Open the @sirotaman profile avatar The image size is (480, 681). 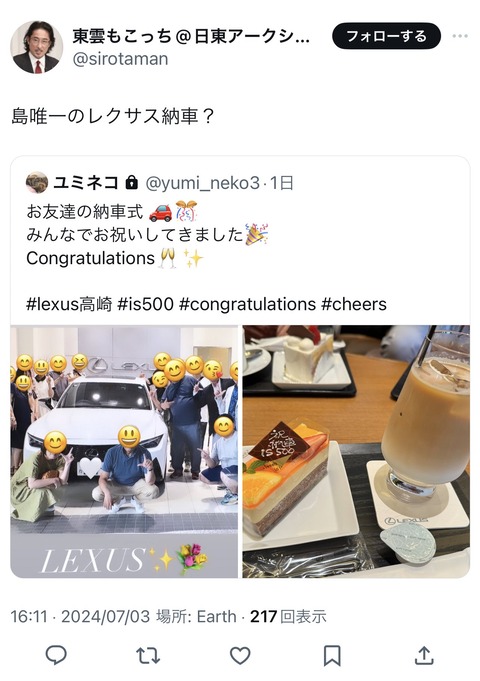tap(36, 47)
